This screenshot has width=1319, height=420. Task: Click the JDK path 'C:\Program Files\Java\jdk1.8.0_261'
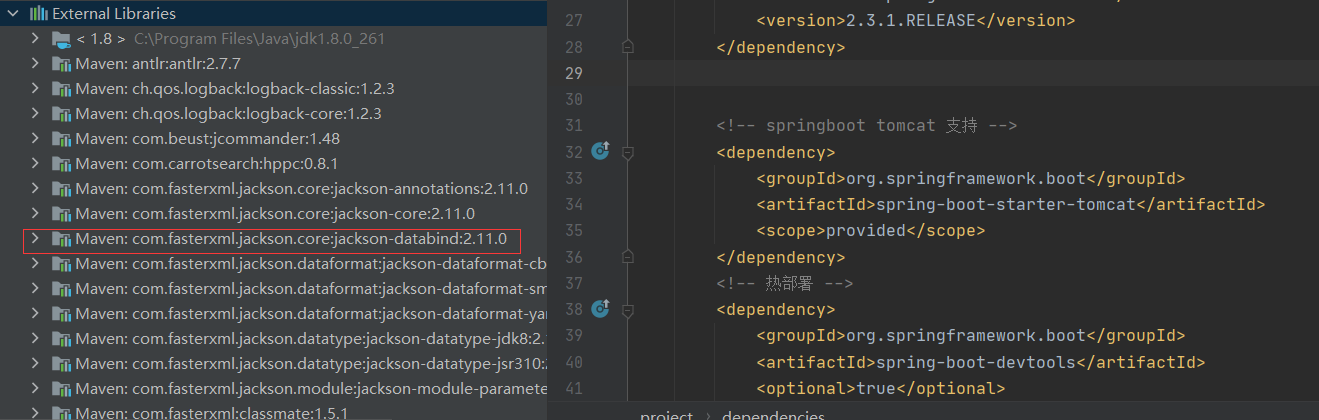click(x=258, y=39)
